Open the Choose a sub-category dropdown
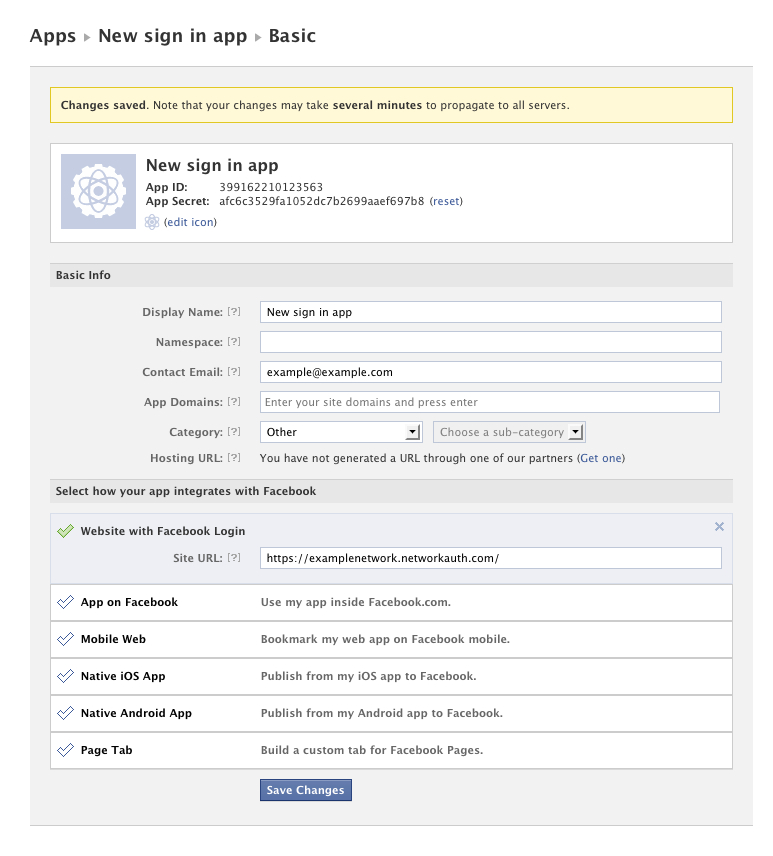773x856 pixels. tap(509, 432)
